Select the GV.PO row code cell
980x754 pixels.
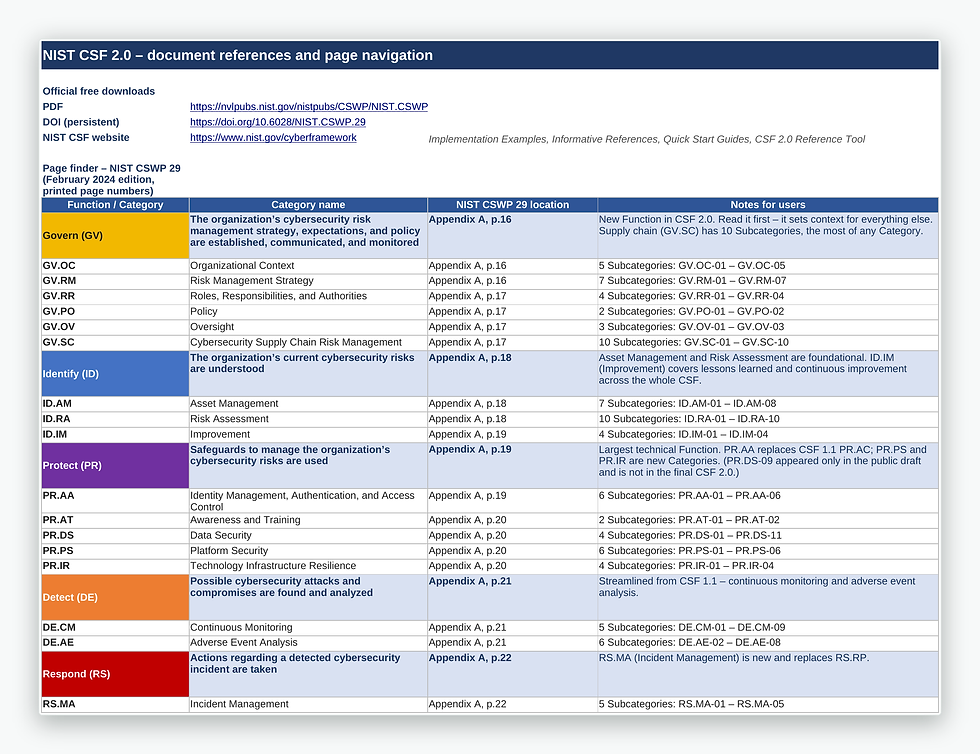[115, 311]
